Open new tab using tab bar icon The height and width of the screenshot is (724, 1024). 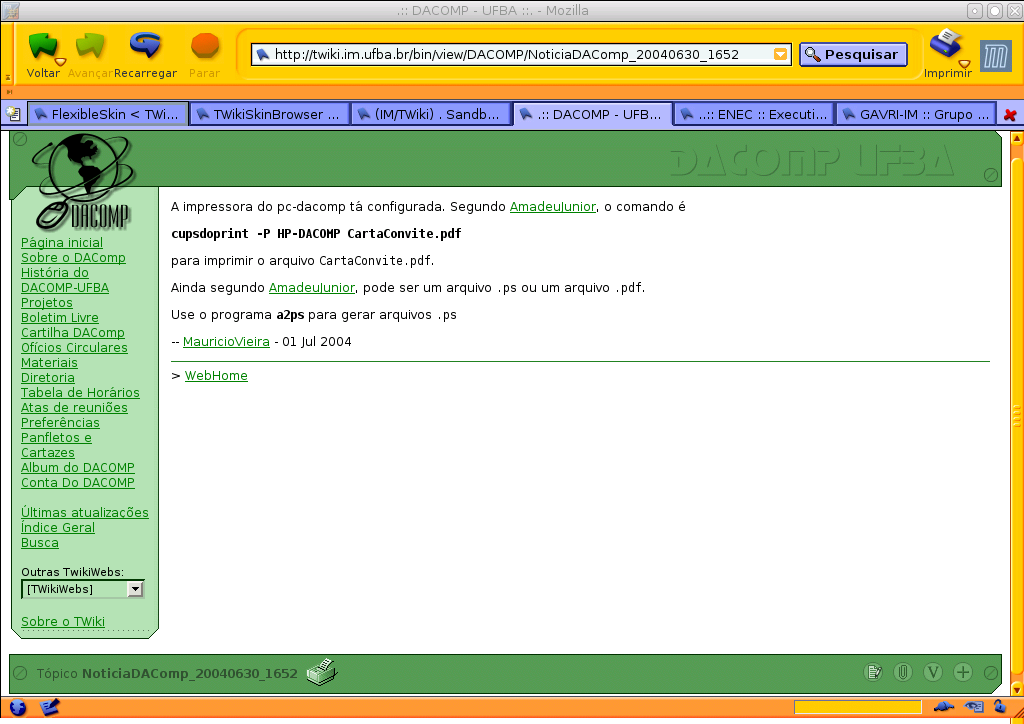tap(13, 114)
